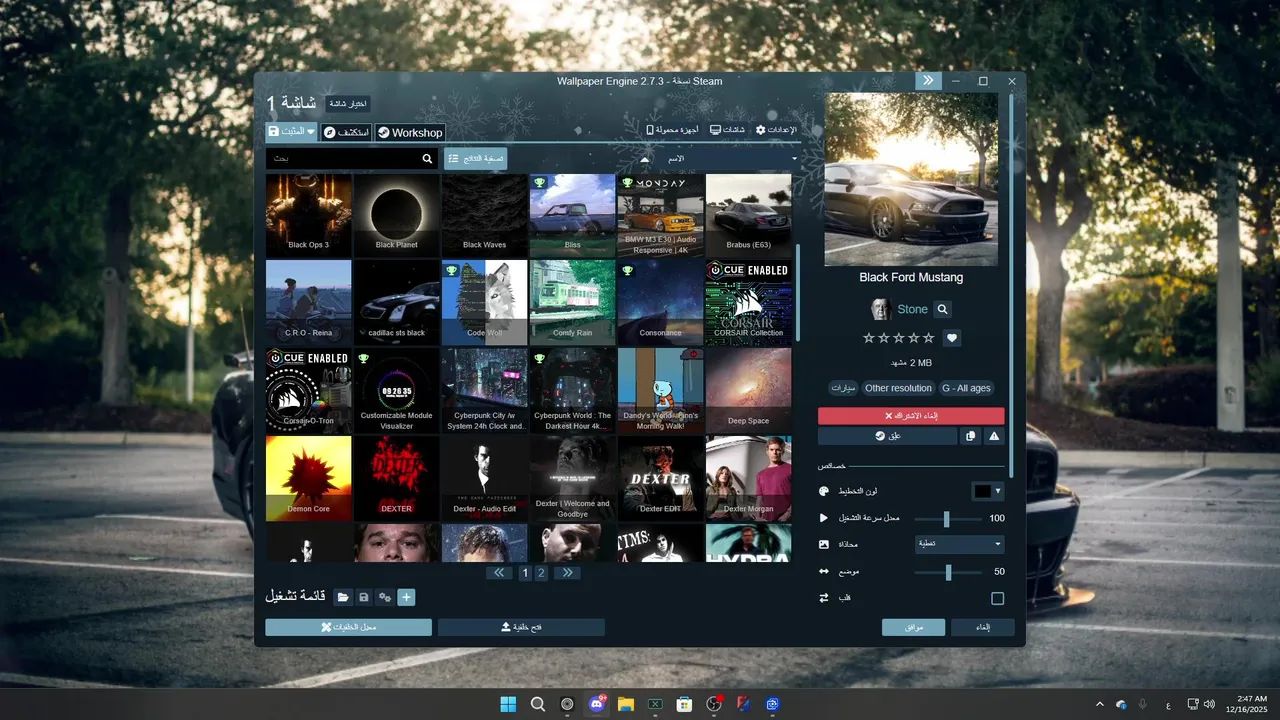The image size is (1280, 720).
Task: Open the Windows Start menu
Action: coord(508,704)
